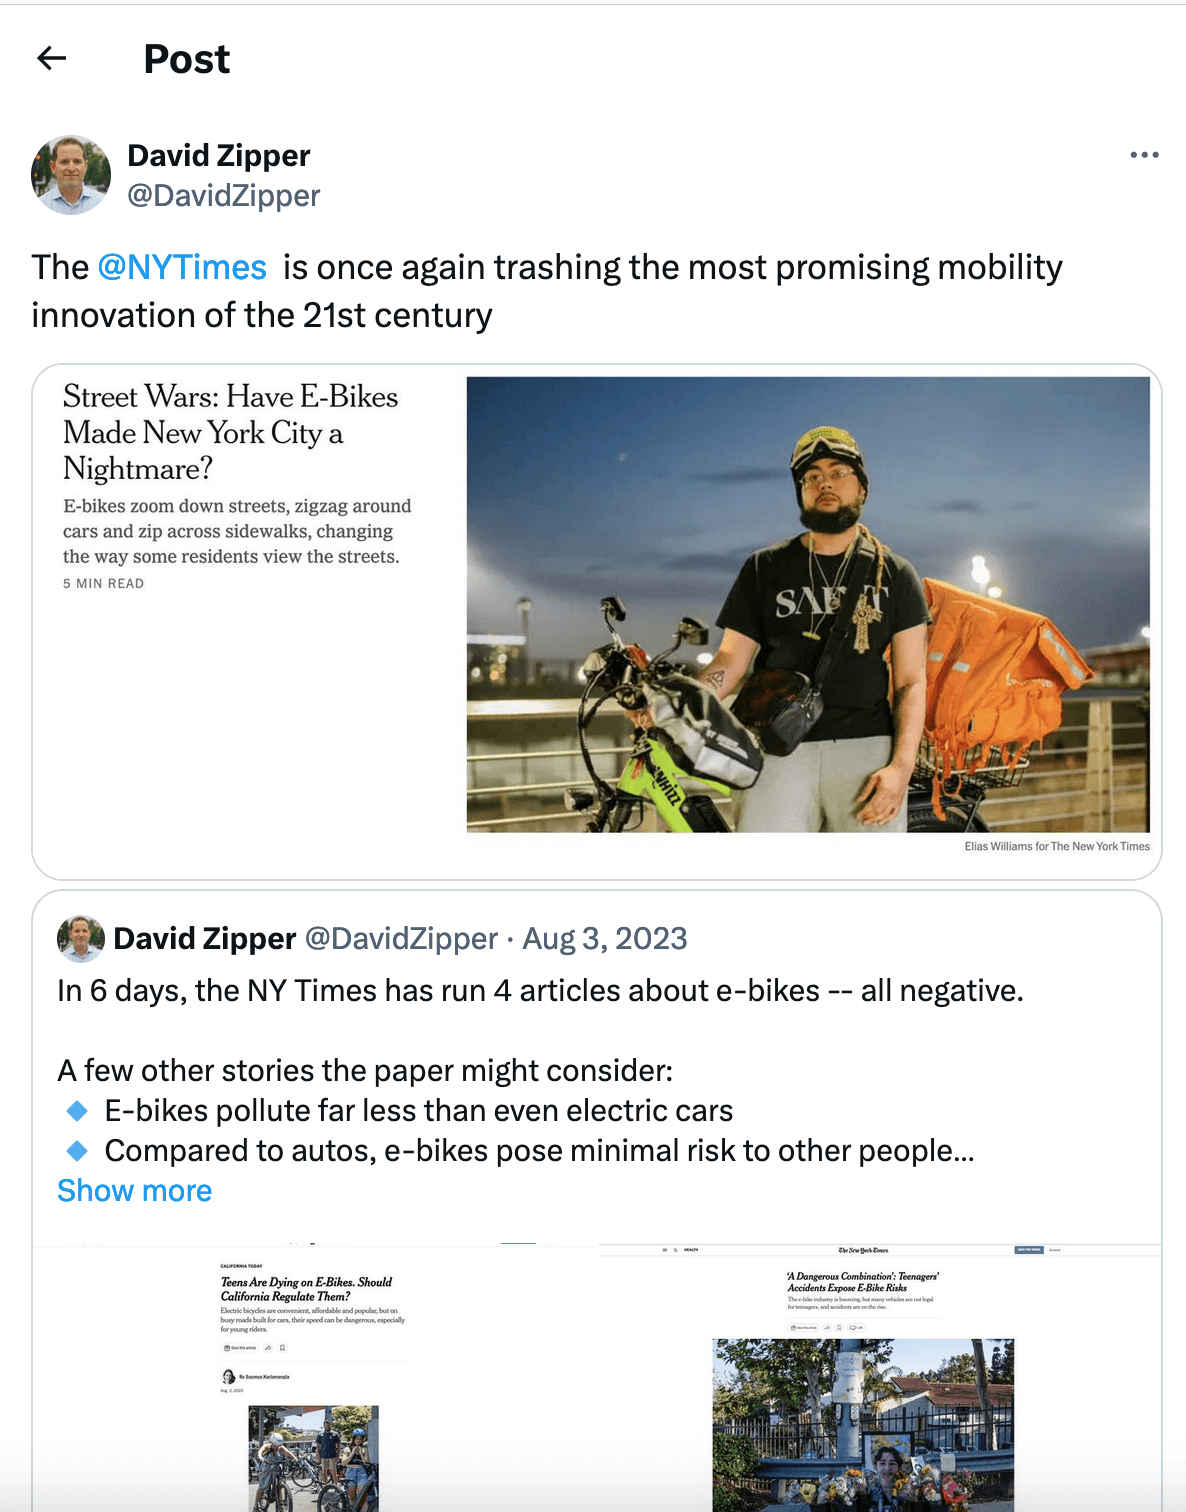This screenshot has height=1512, width=1186.
Task: Open the 'Street Wars' article headline
Action: (x=230, y=432)
